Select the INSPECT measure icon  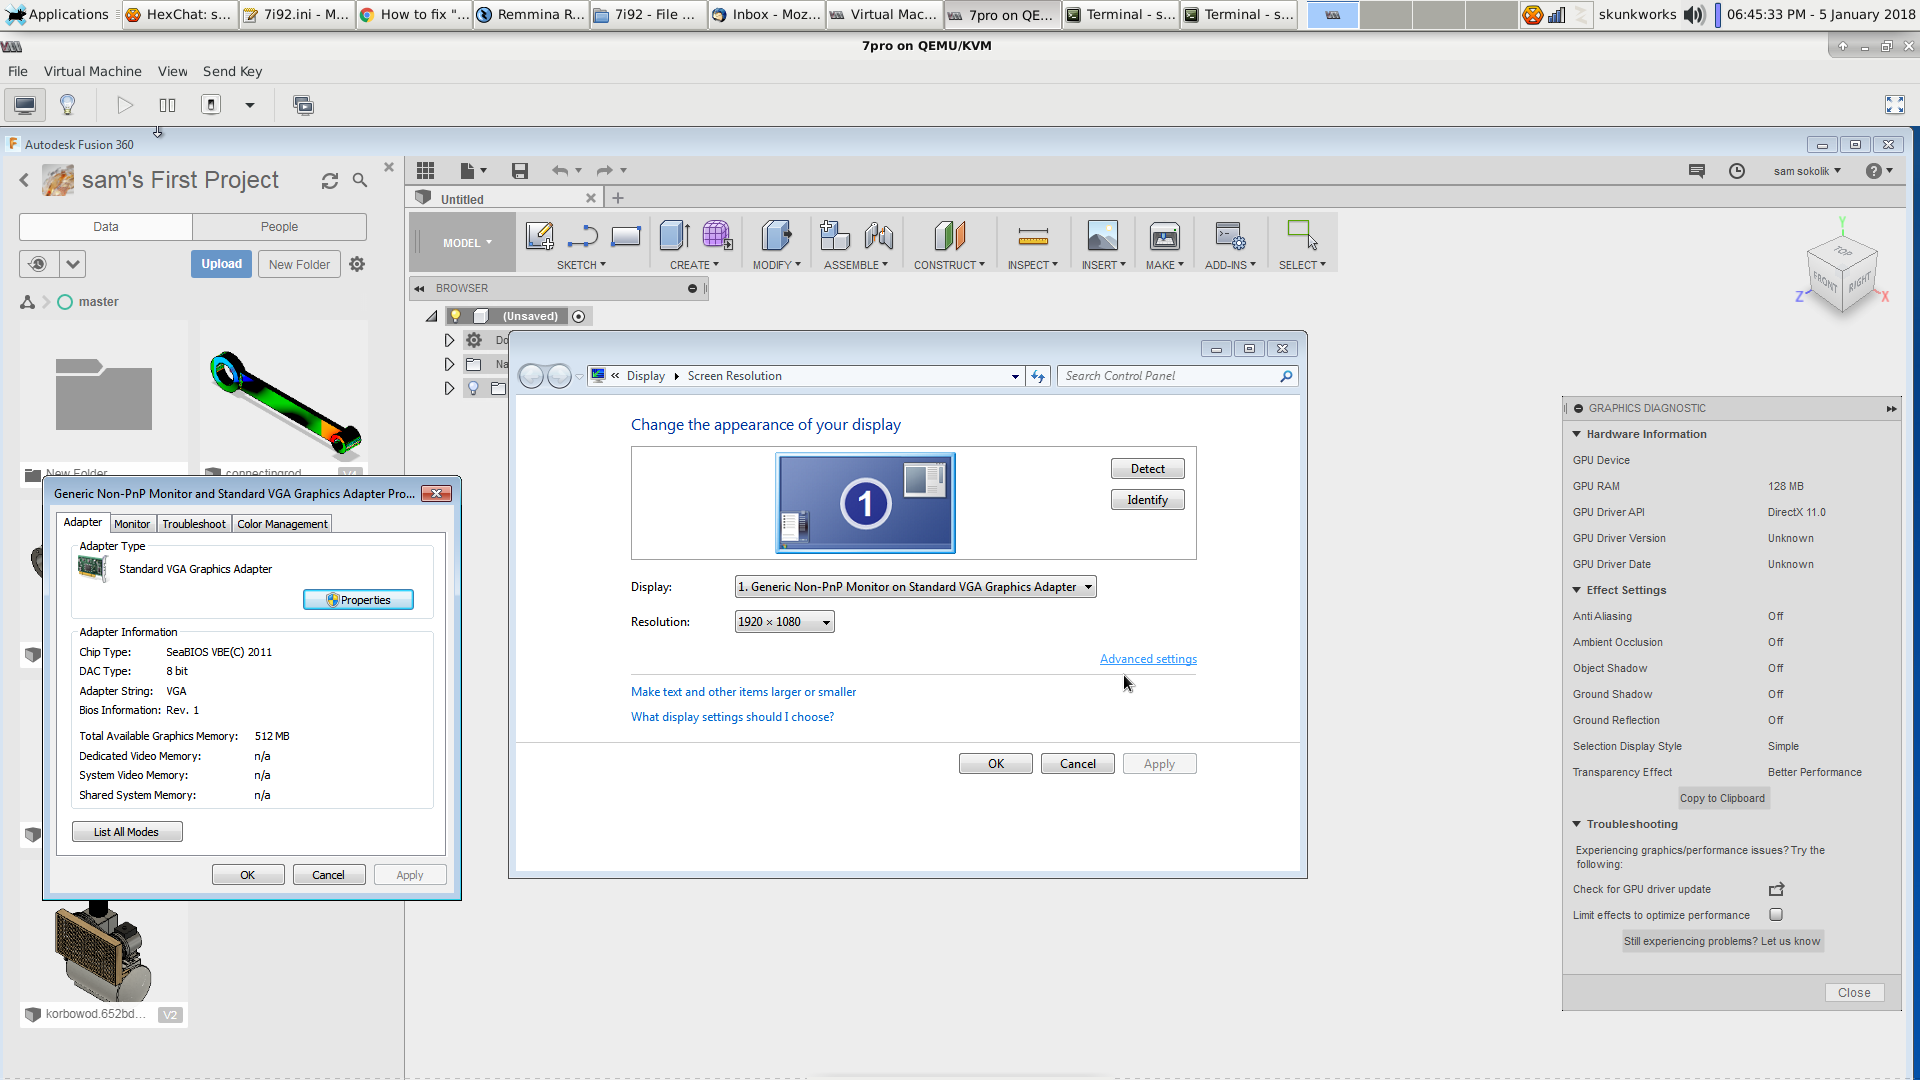(1033, 237)
